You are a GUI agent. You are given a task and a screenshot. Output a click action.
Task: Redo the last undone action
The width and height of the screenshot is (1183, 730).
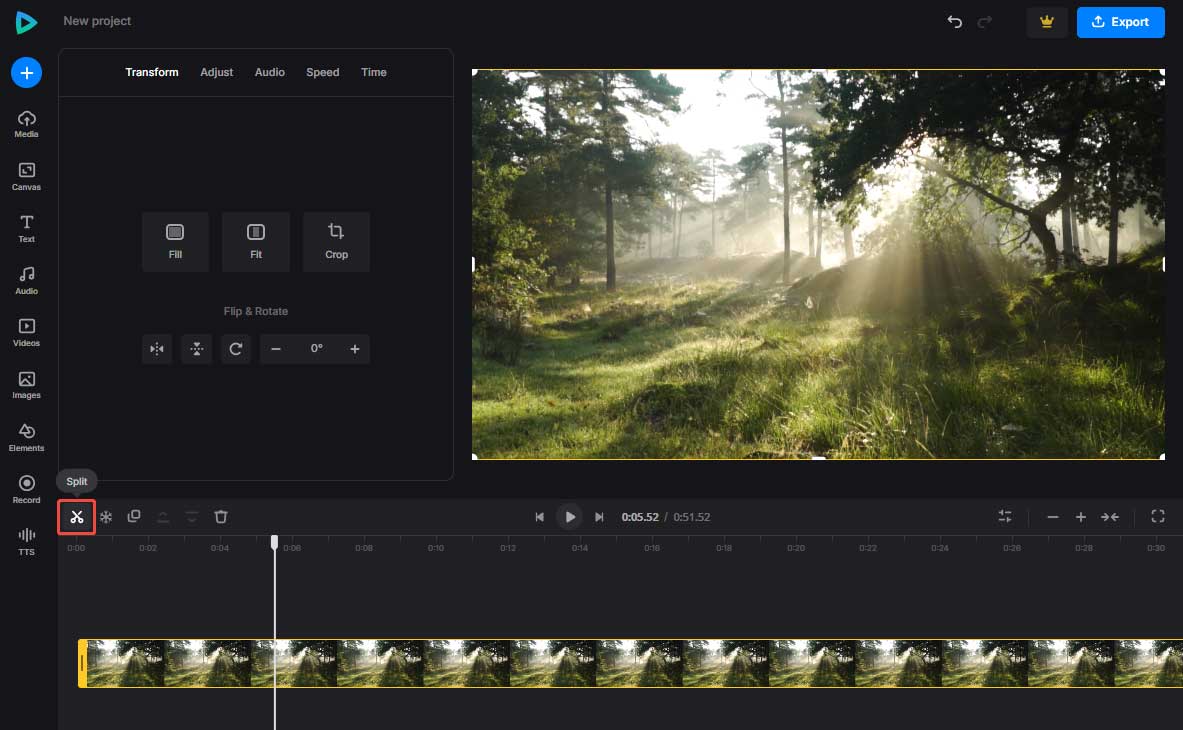985,22
